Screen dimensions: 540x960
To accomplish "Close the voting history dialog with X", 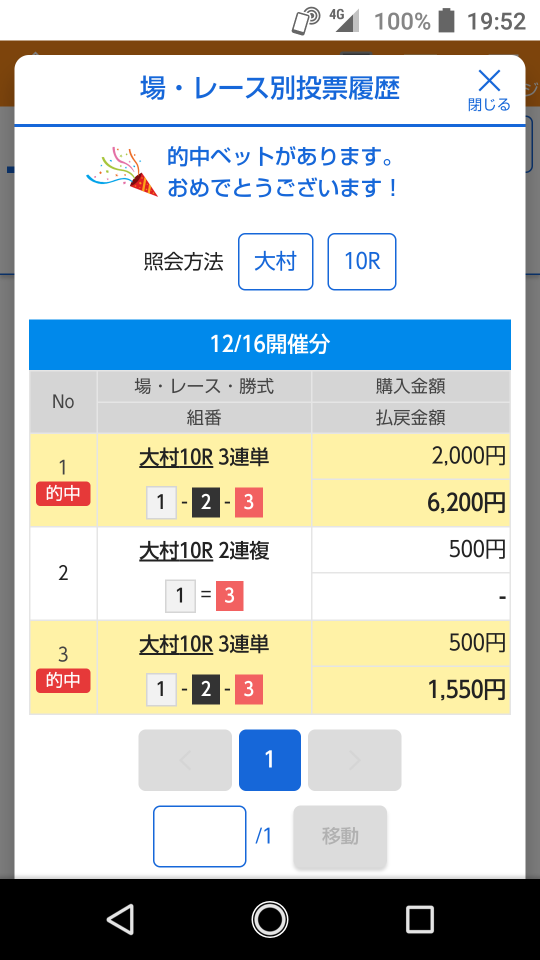I will [x=489, y=89].
